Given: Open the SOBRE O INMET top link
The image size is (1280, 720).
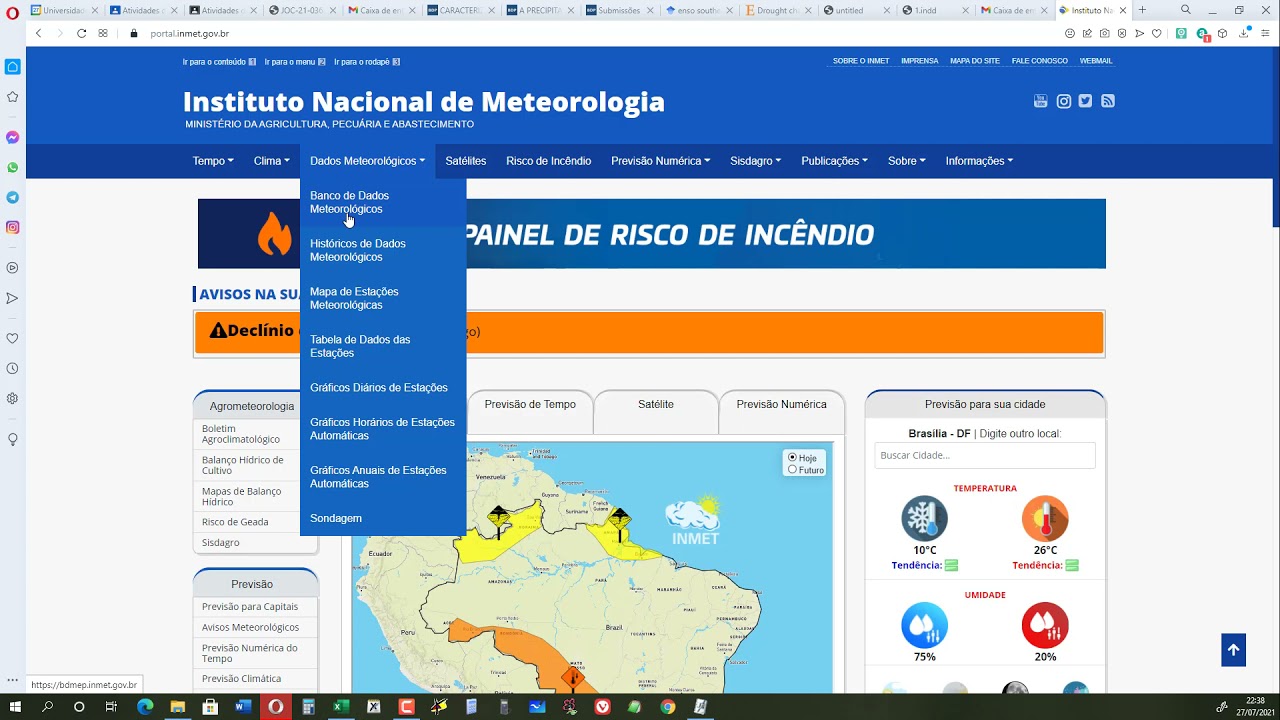Looking at the screenshot, I should tap(861, 61).
